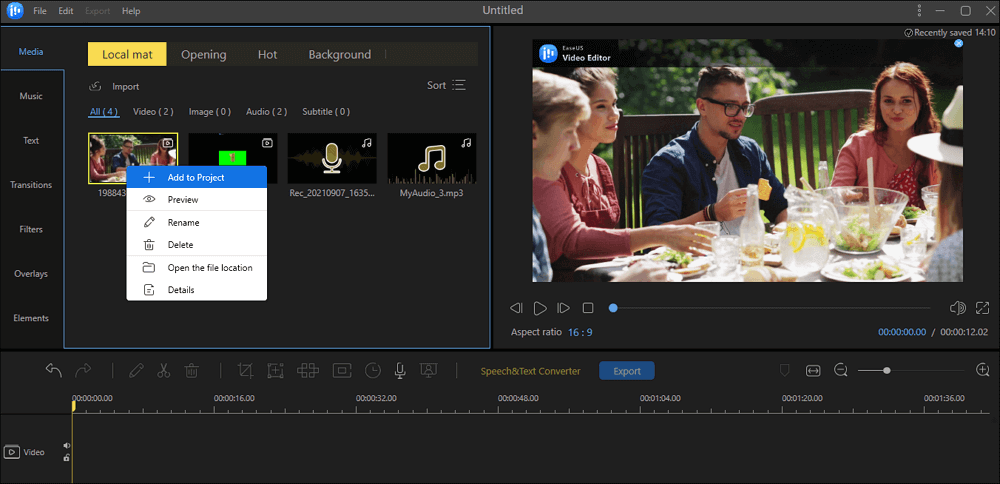Click the blue Export button
The height and width of the screenshot is (484, 1000).
point(627,371)
